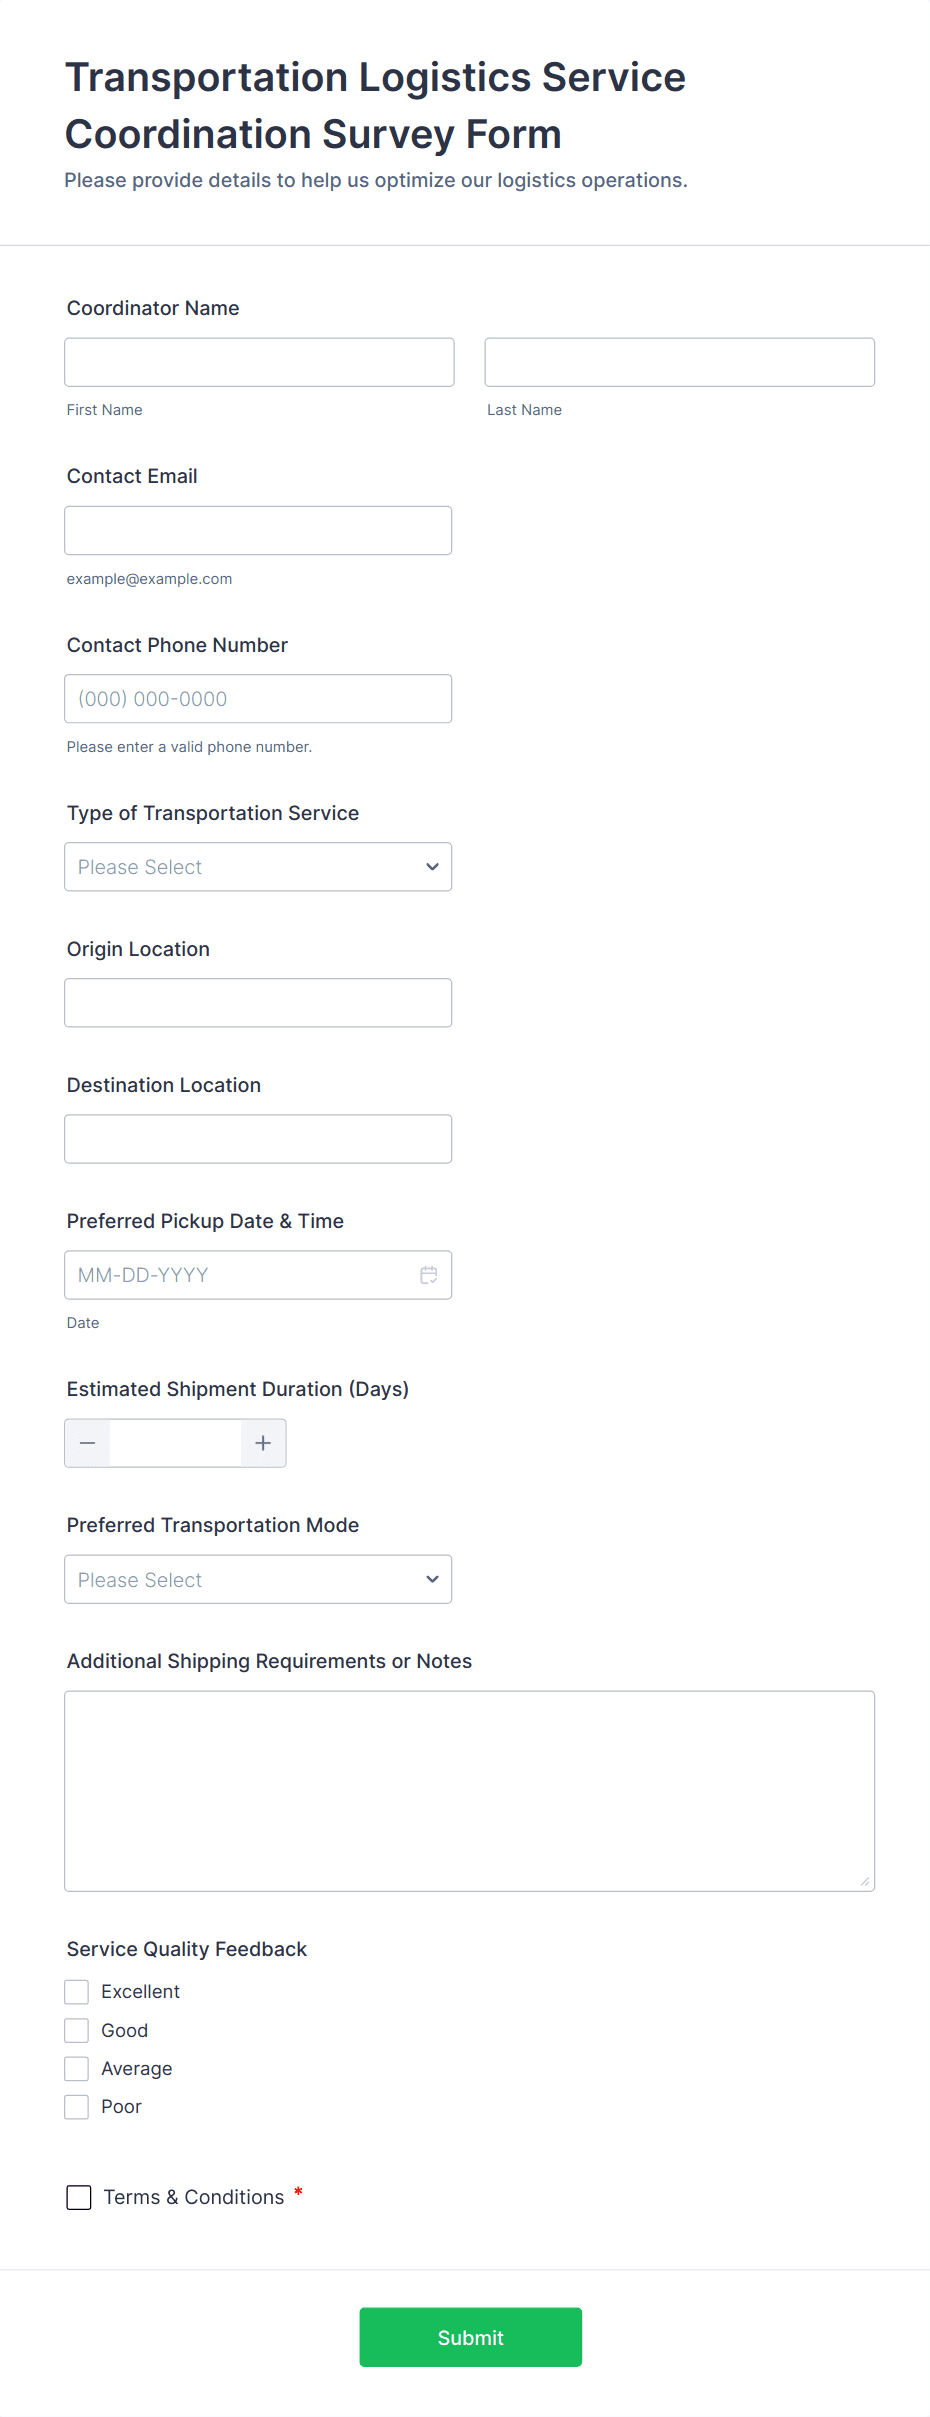
Task: Click the Additional Shipping Requirements notes textarea
Action: [x=469, y=1791]
